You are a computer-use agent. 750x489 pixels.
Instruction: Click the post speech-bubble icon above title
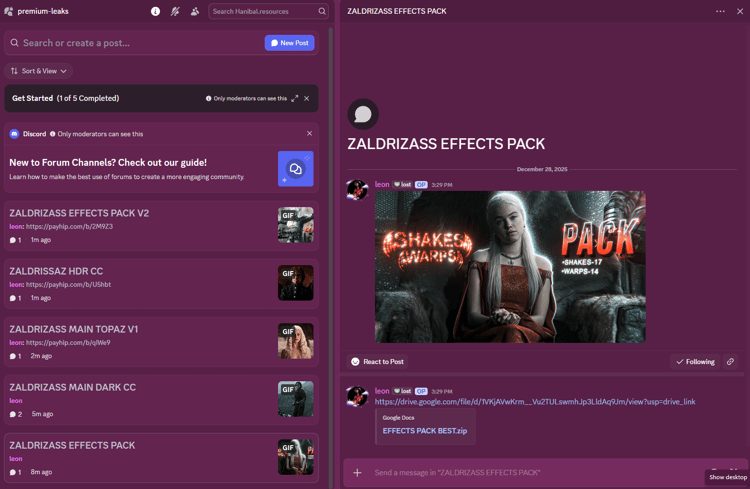point(363,114)
